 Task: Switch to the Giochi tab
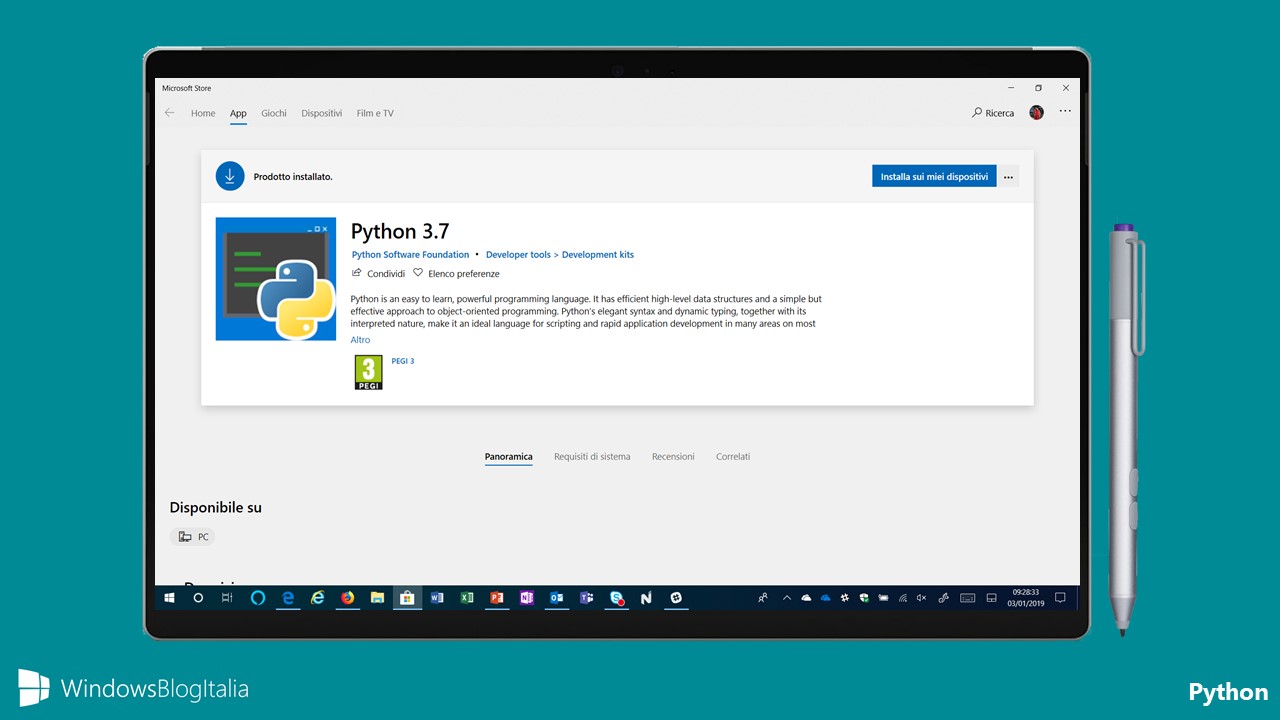(x=274, y=113)
